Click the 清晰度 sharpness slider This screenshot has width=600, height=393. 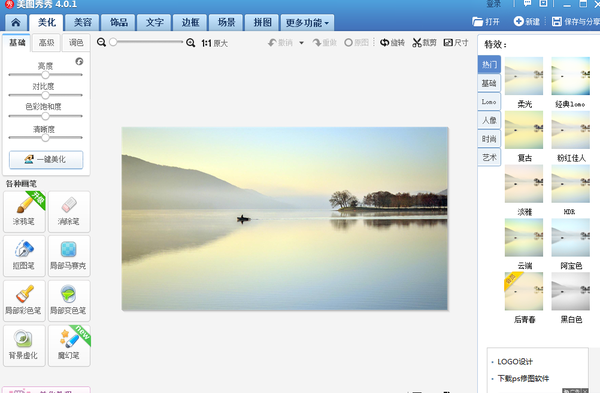[x=46, y=137]
